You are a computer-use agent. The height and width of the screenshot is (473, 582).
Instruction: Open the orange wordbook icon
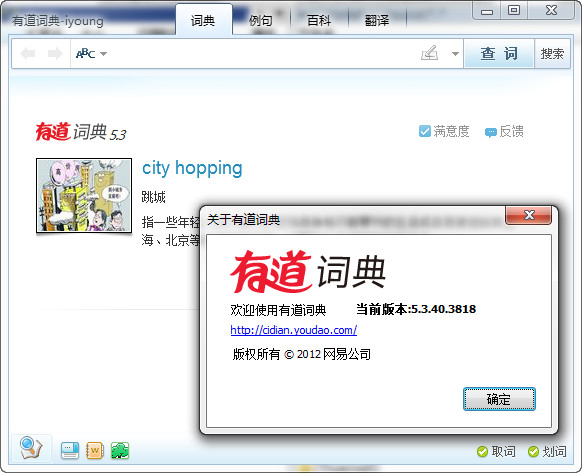[94, 450]
